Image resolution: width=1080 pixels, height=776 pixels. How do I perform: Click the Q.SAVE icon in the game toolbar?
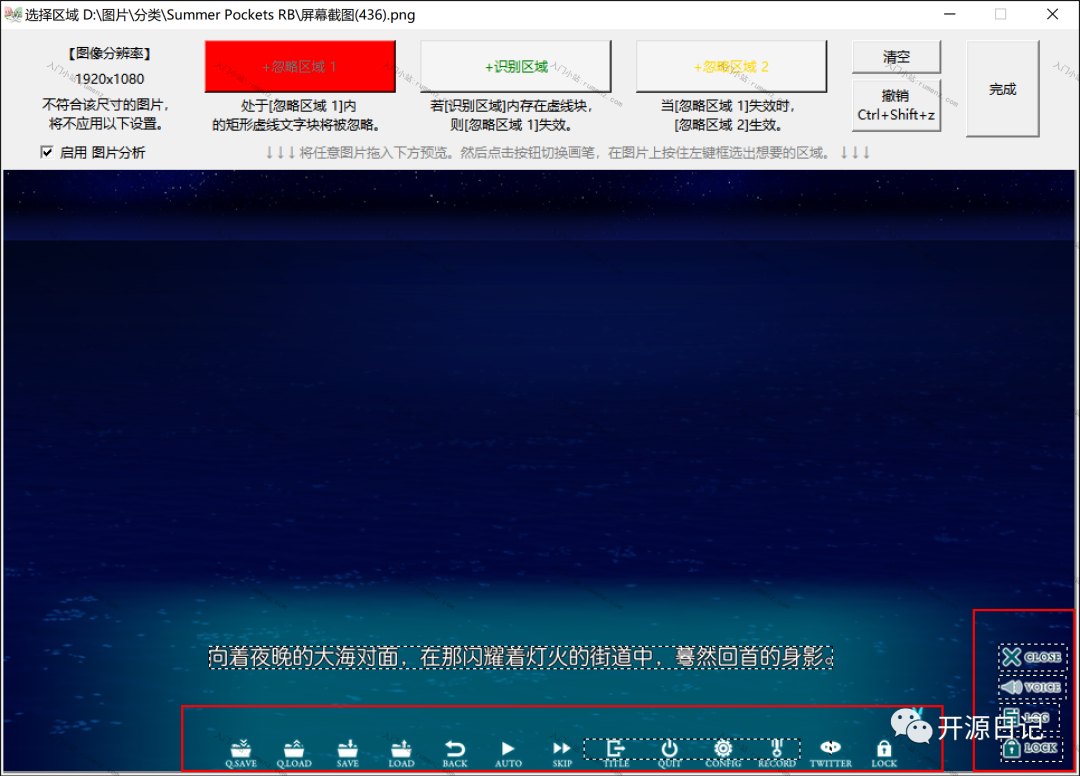point(240,752)
